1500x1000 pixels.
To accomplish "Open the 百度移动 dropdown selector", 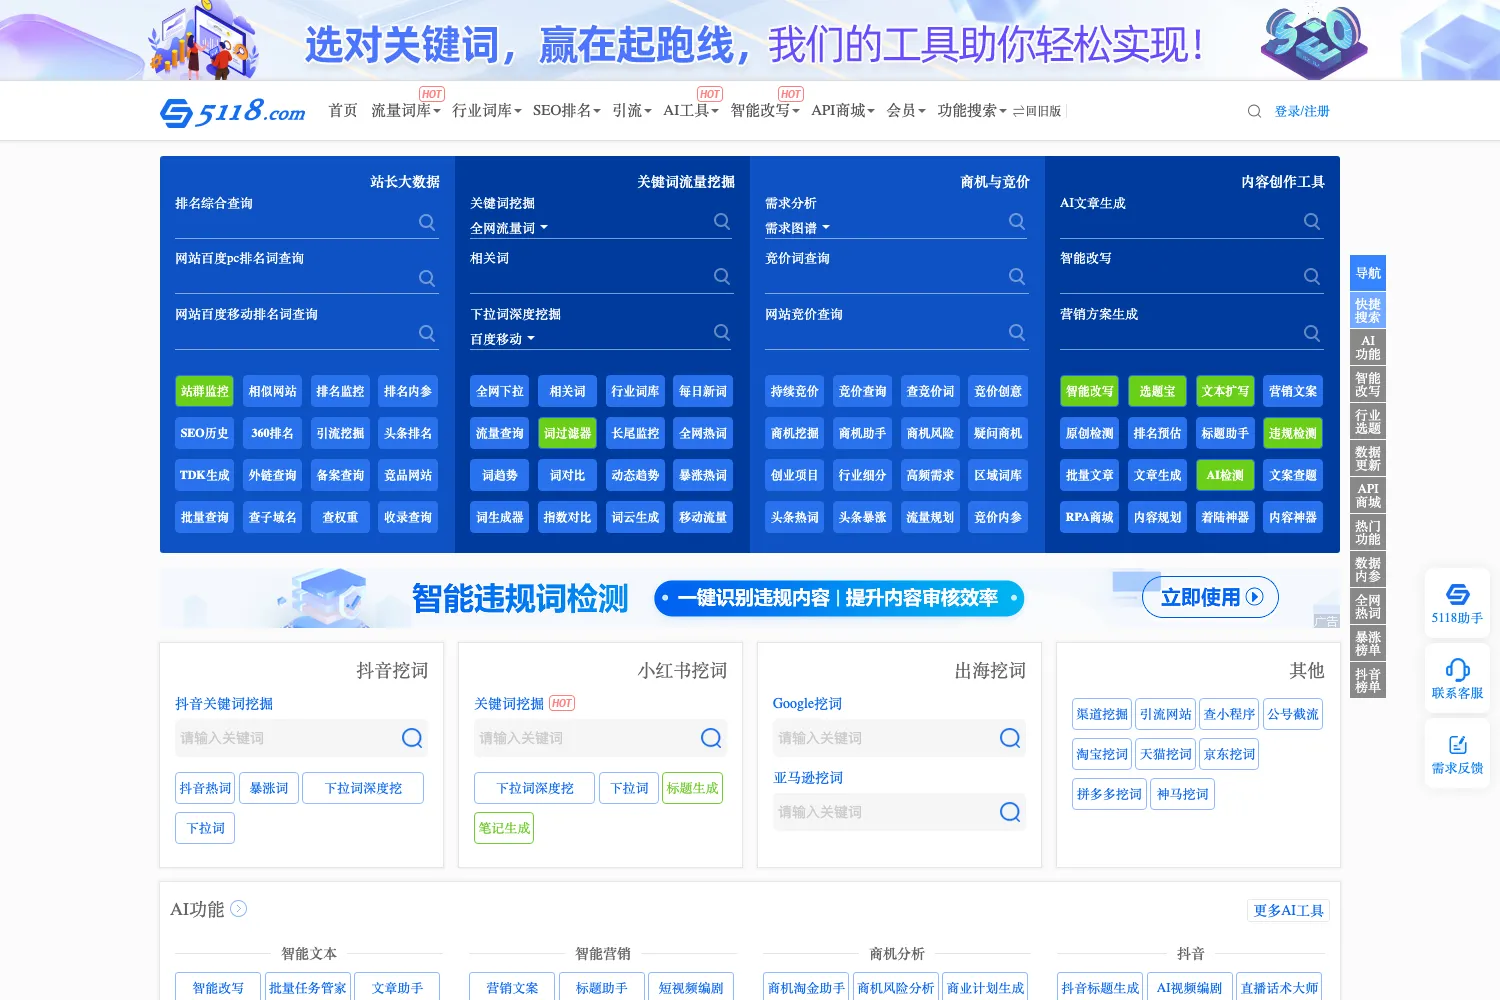I will [502, 339].
